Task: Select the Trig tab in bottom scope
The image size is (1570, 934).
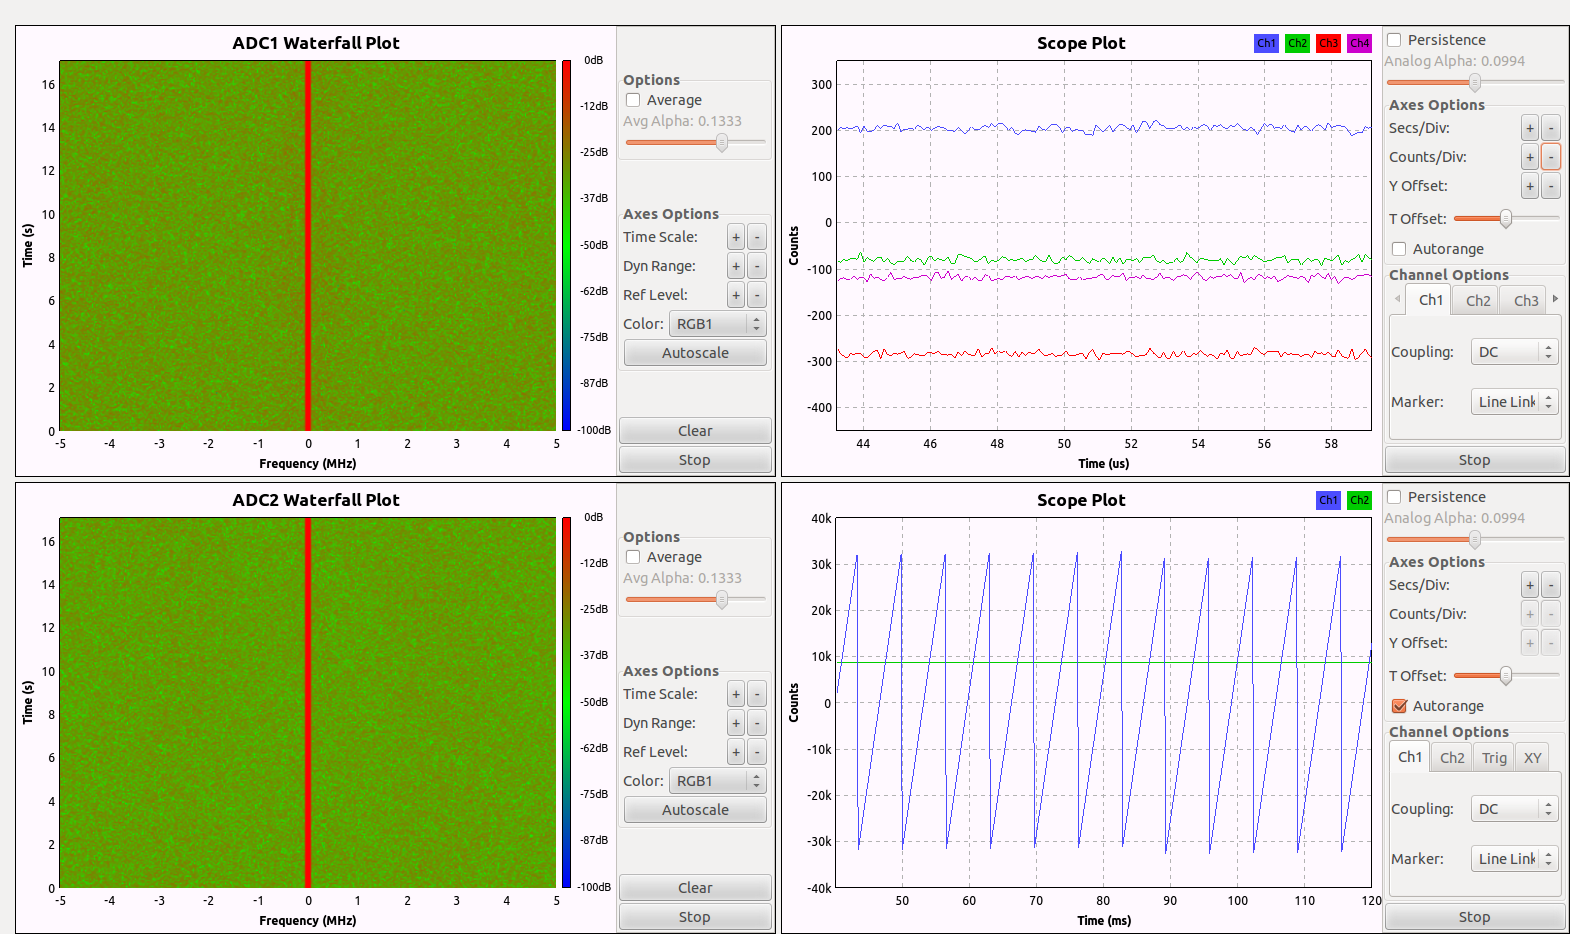Action: (x=1494, y=758)
